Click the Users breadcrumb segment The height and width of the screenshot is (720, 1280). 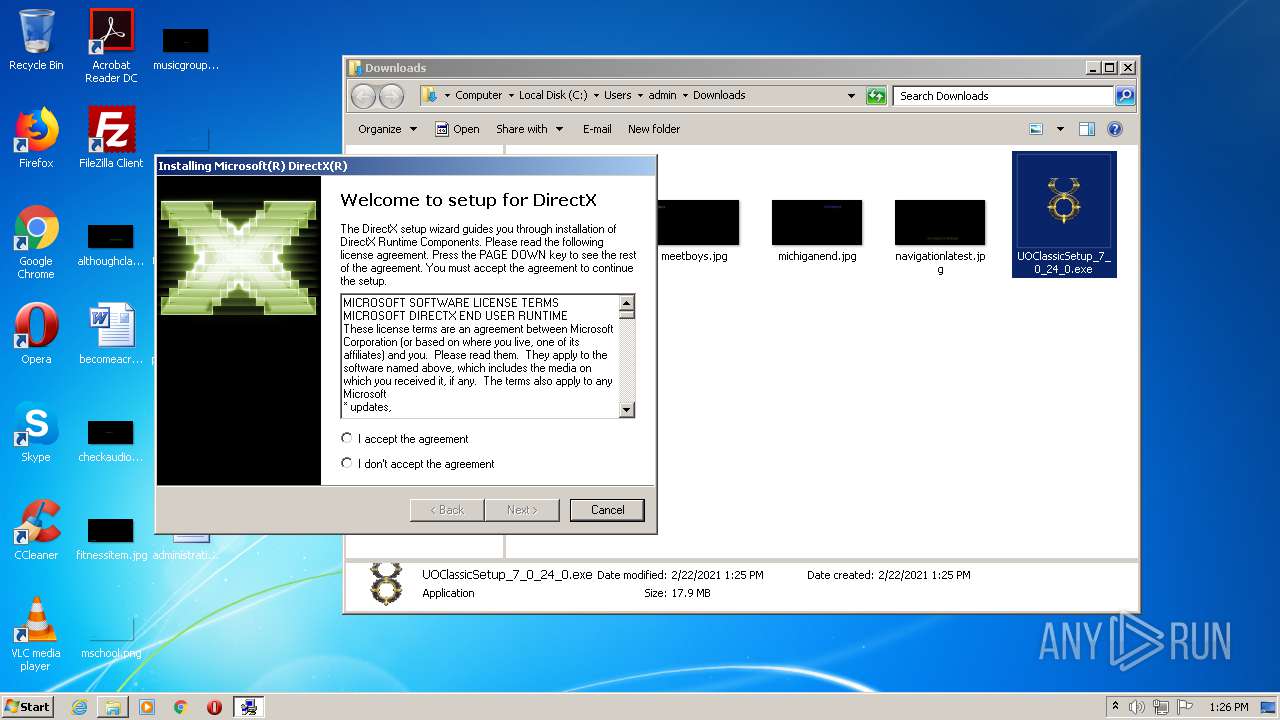617,96
